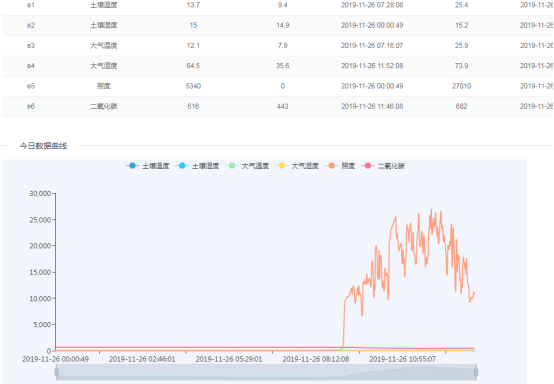Click the 30,000 y-axis label

(x=40, y=193)
